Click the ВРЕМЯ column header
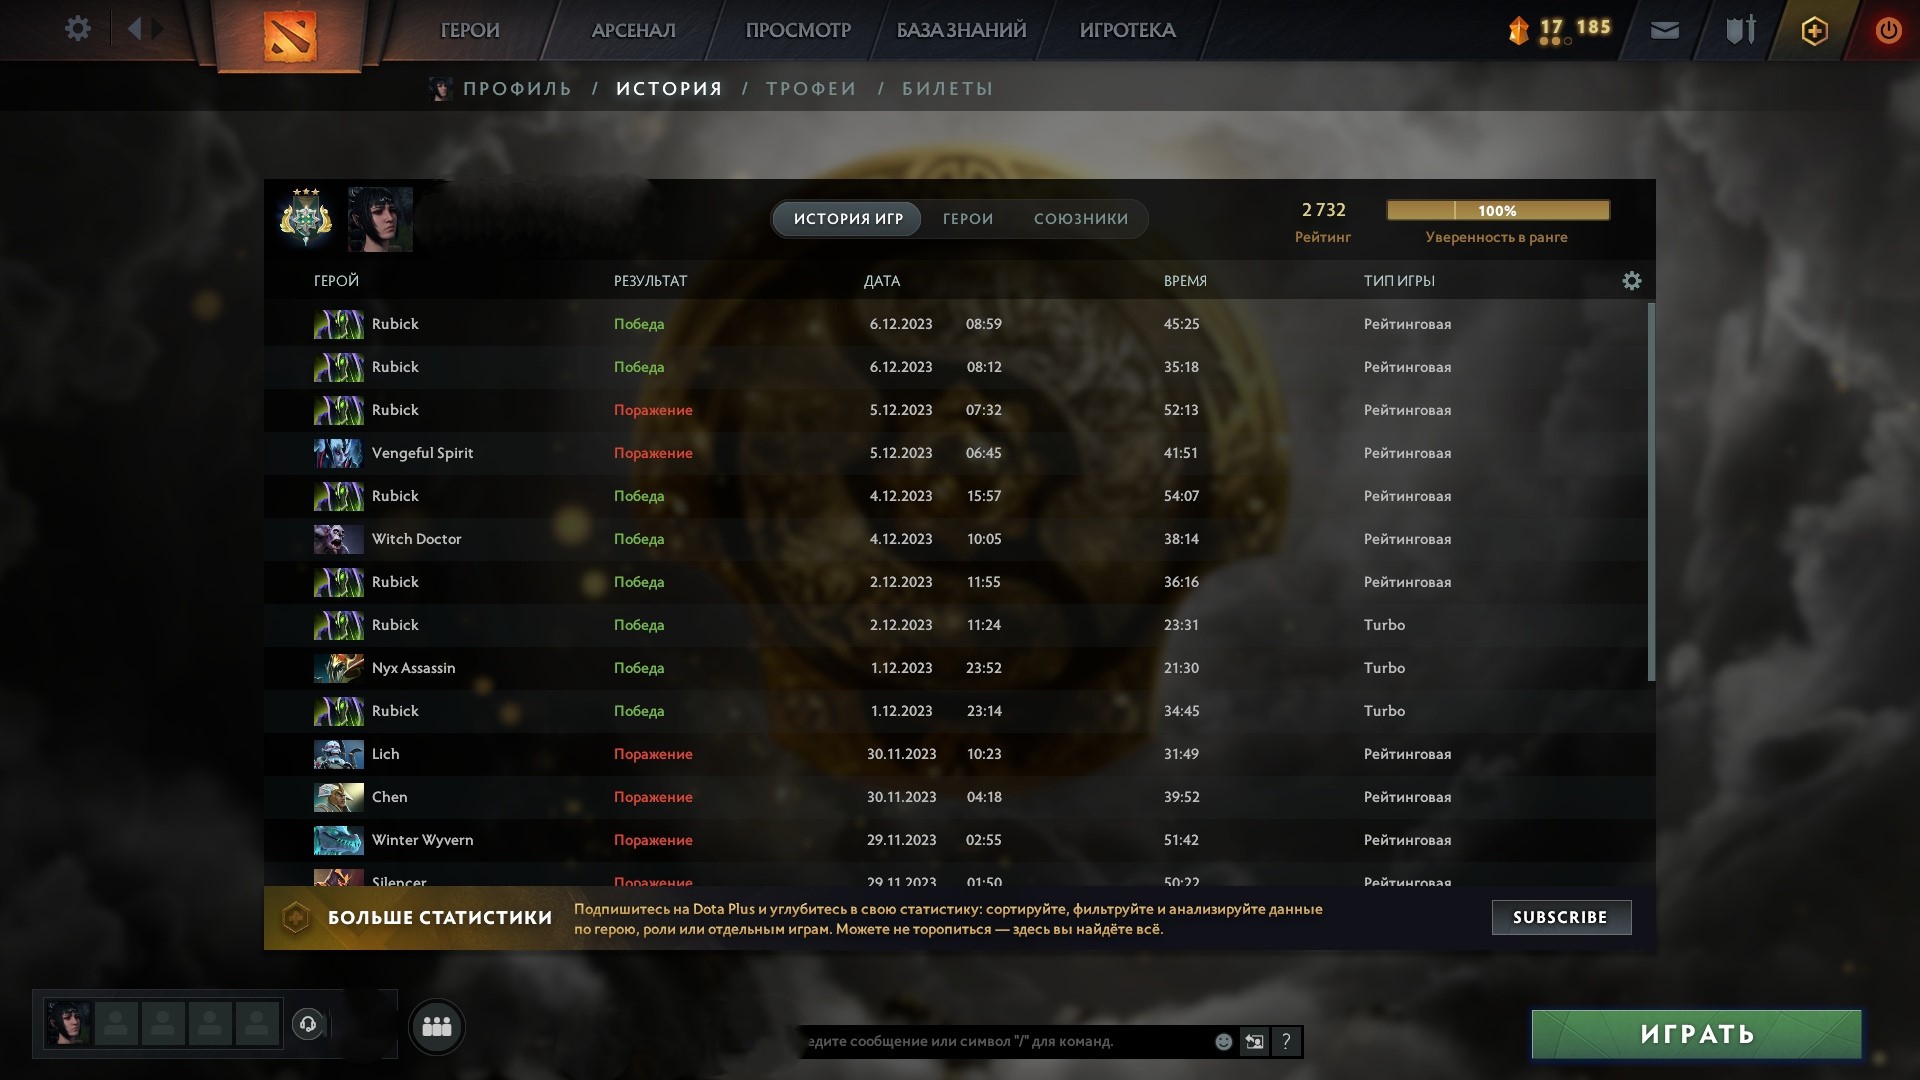 pos(1185,281)
